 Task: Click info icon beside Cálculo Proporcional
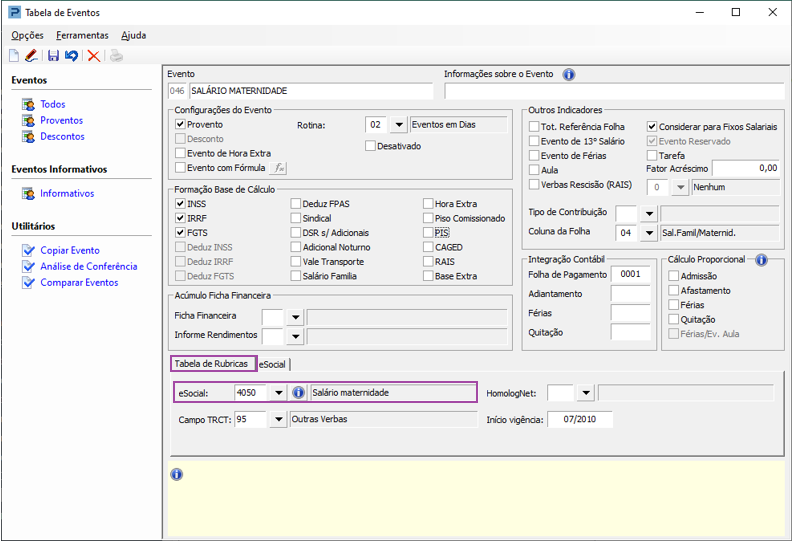[x=761, y=260]
